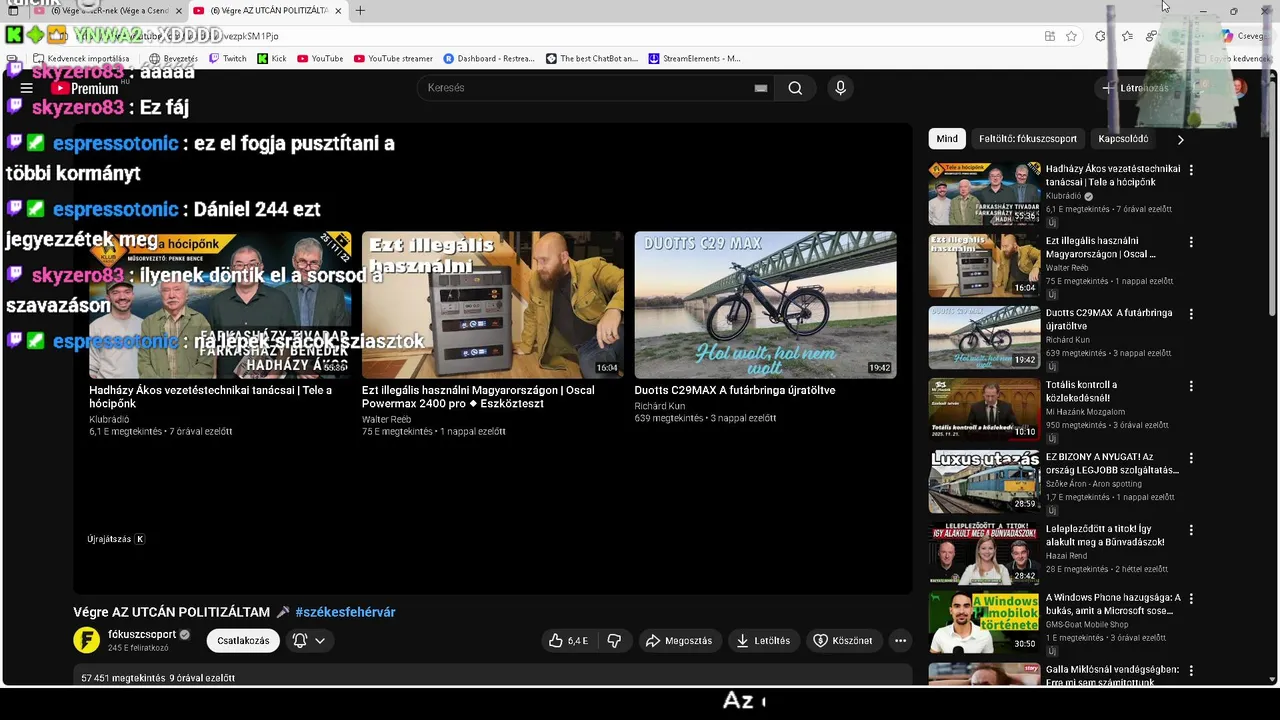
Task: Expand the notification bell dropdown
Action: coord(309,641)
